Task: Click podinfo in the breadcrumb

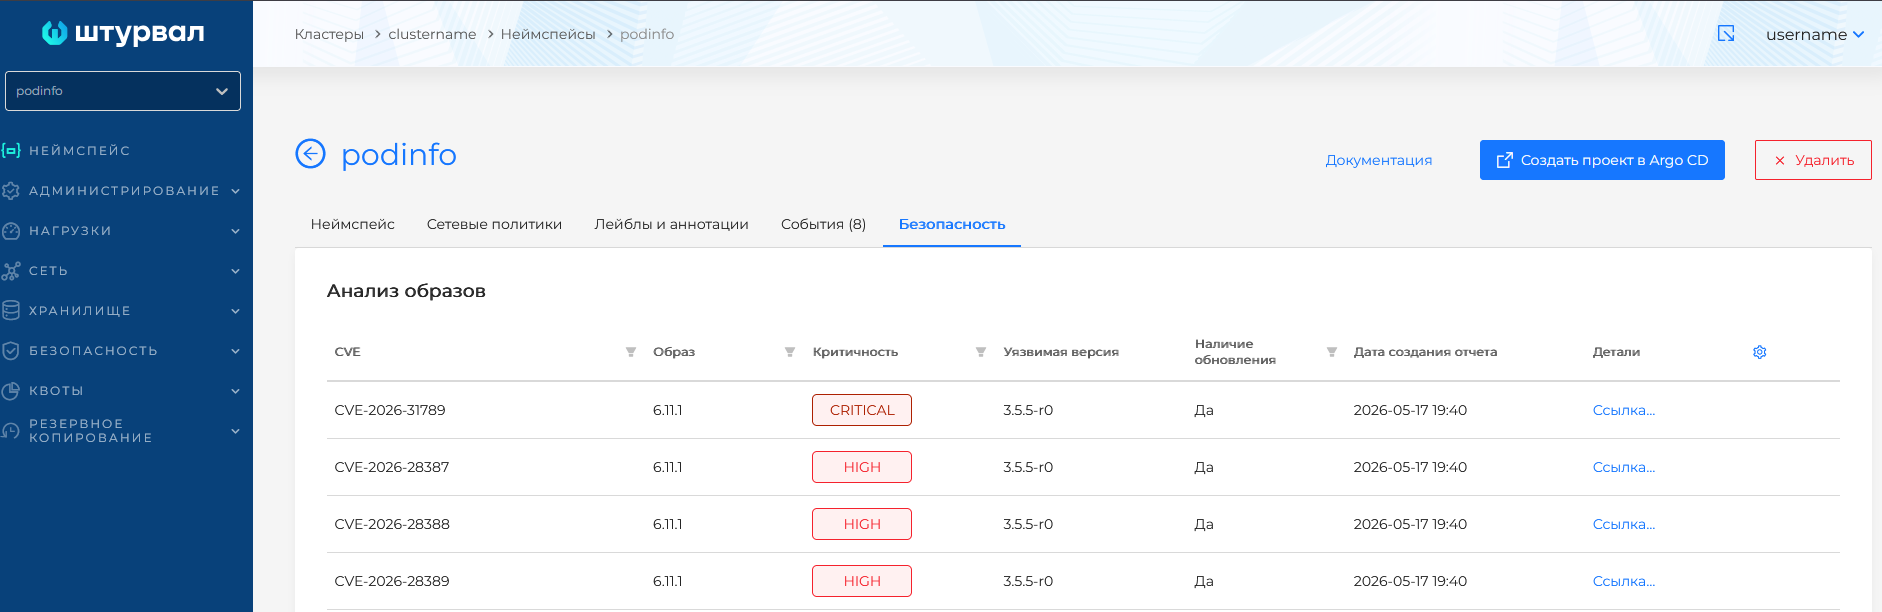Action: [647, 34]
